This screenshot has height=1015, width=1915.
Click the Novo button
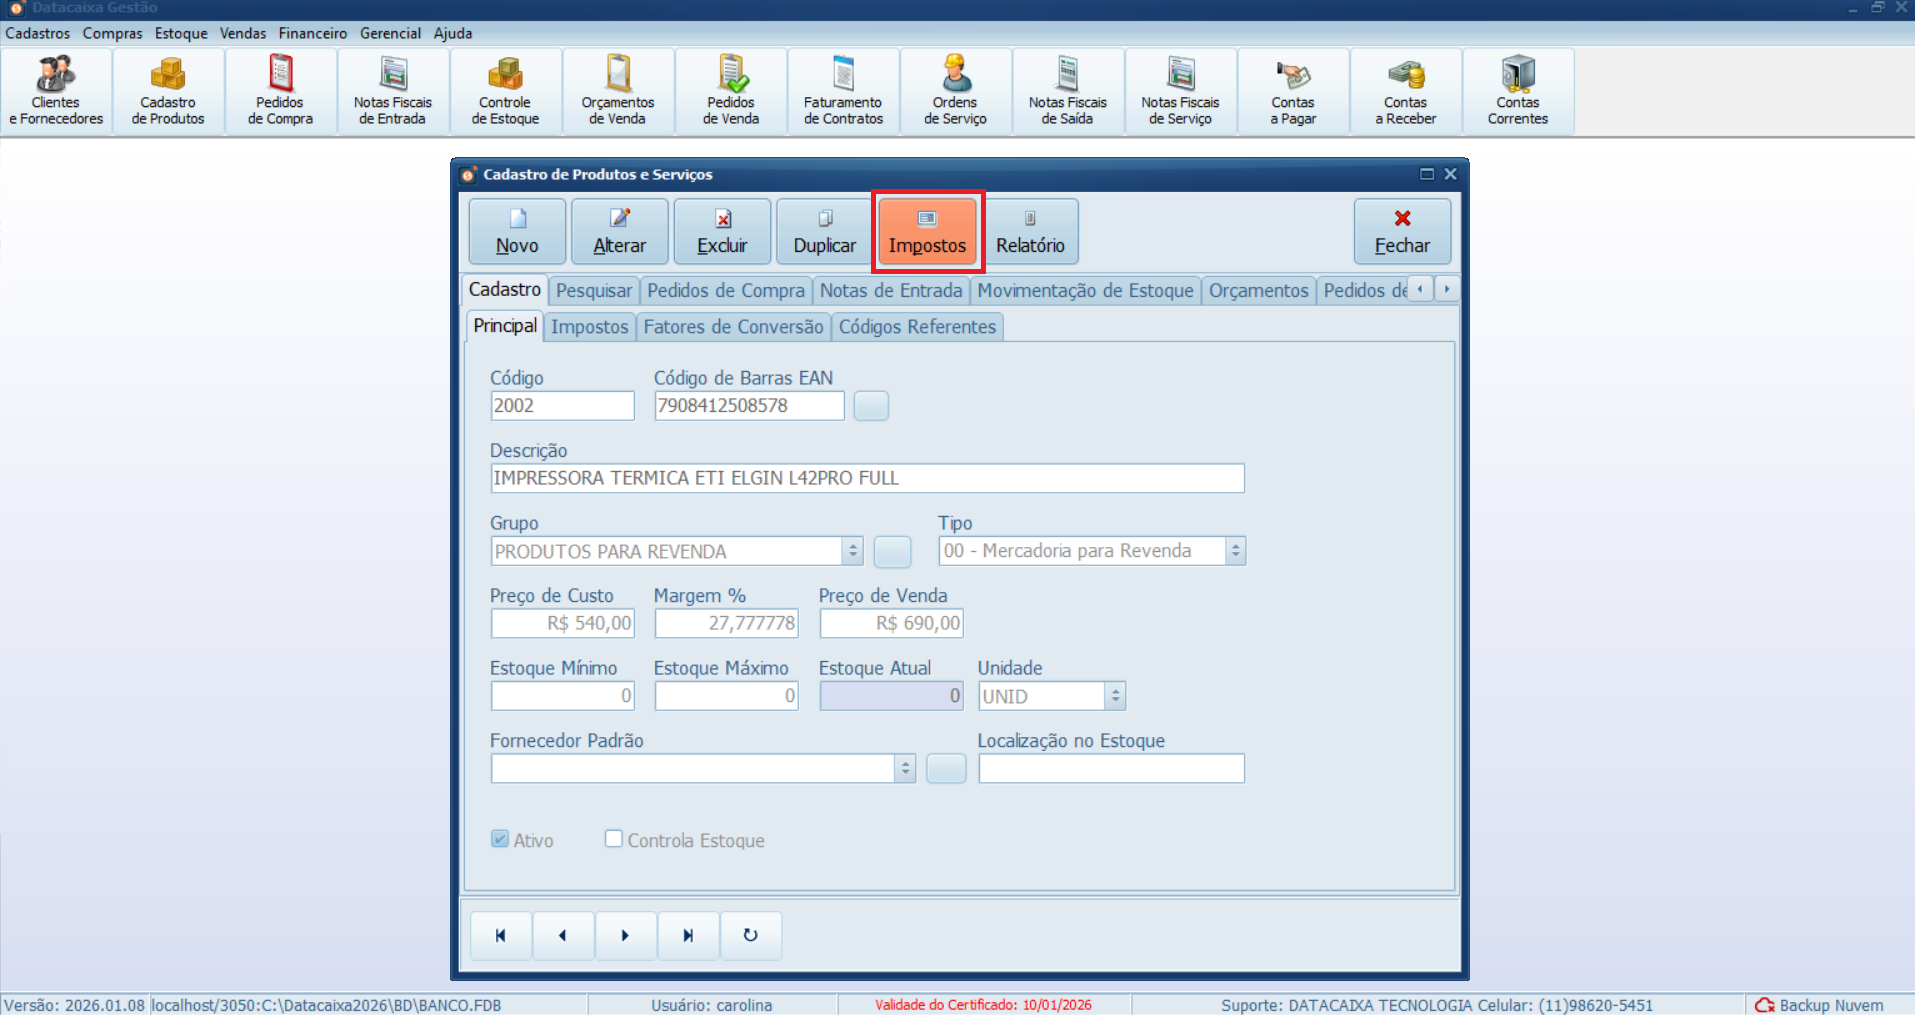[x=517, y=232]
